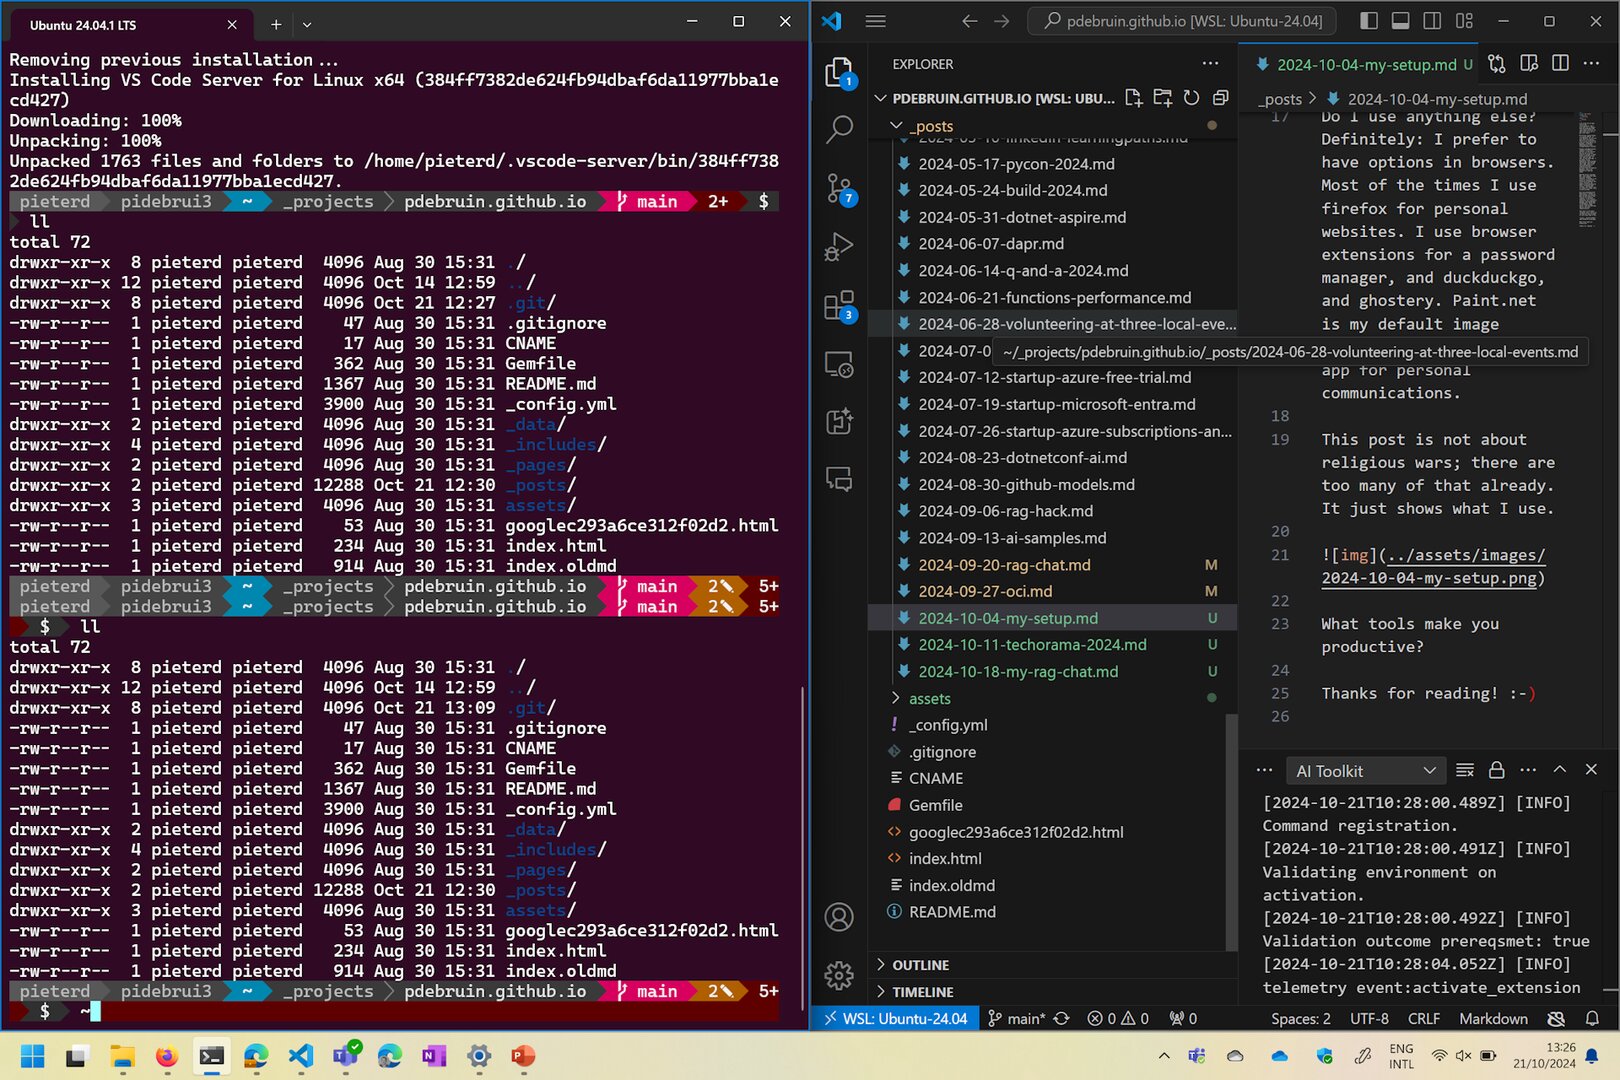Image resolution: width=1620 pixels, height=1080 pixels.
Task: Open the VS Code hamburger menu
Action: point(875,21)
